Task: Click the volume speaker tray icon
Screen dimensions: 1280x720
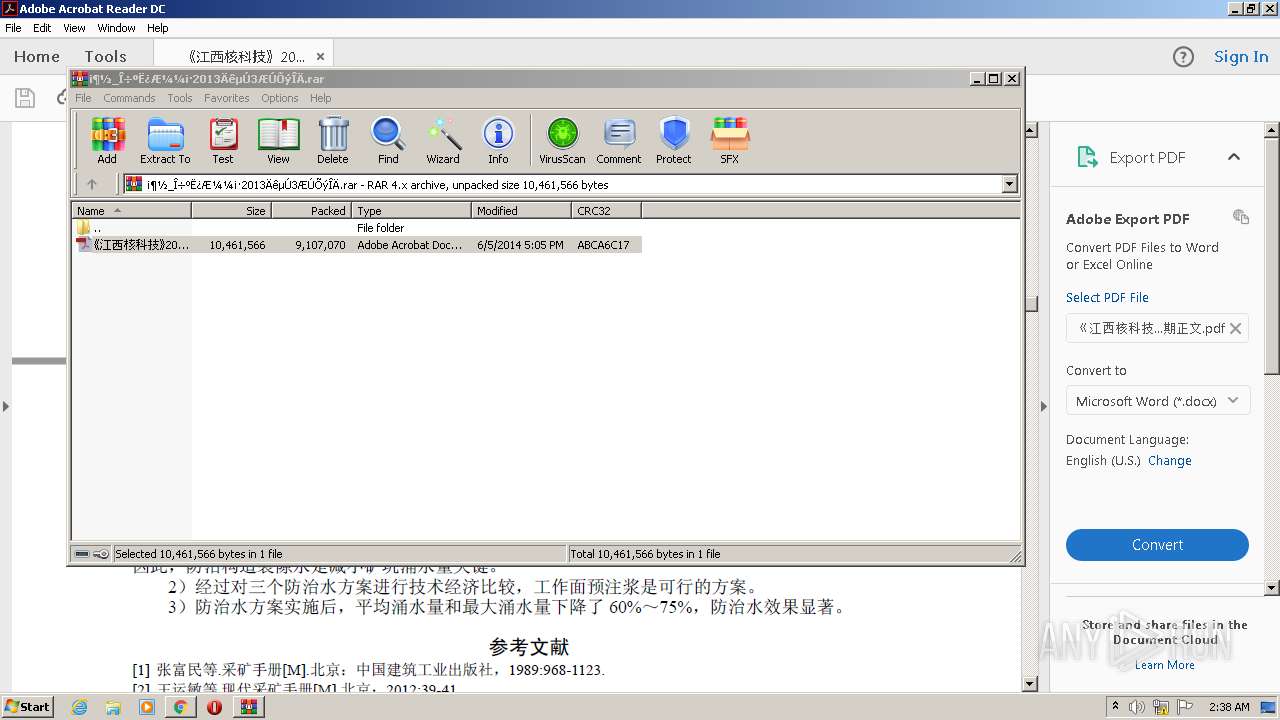Action: click(1137, 707)
